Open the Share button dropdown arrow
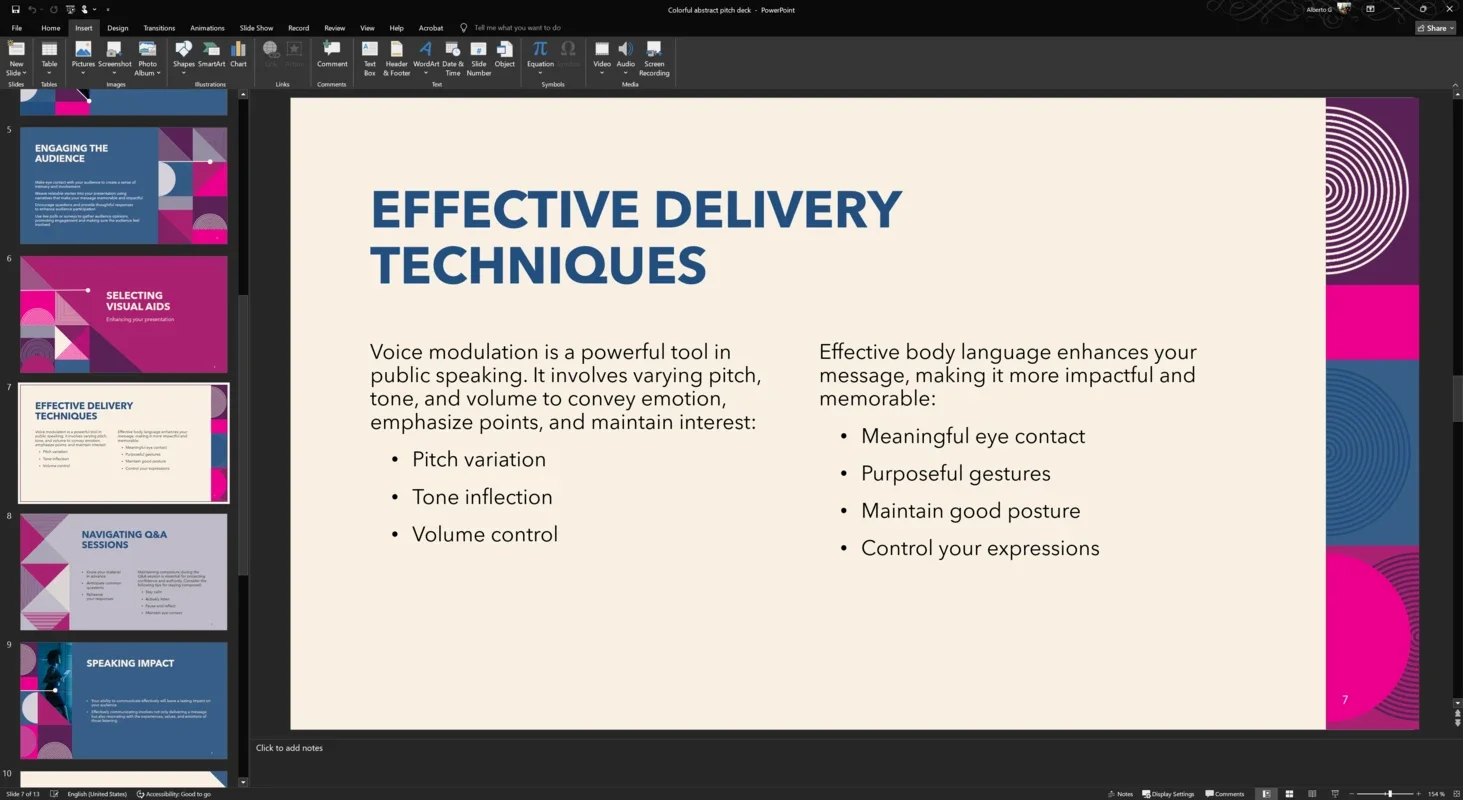The height and width of the screenshot is (800, 1463). pos(1452,28)
